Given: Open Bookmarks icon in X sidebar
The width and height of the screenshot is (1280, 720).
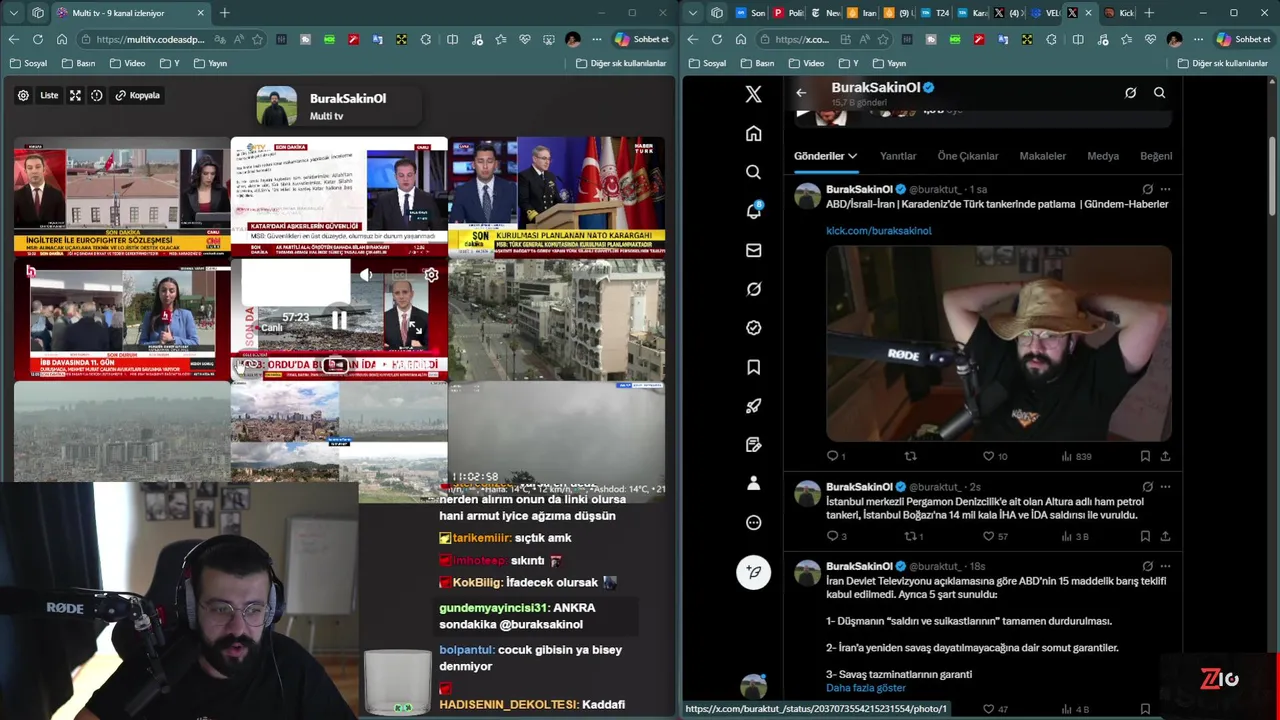Looking at the screenshot, I should click(x=754, y=367).
